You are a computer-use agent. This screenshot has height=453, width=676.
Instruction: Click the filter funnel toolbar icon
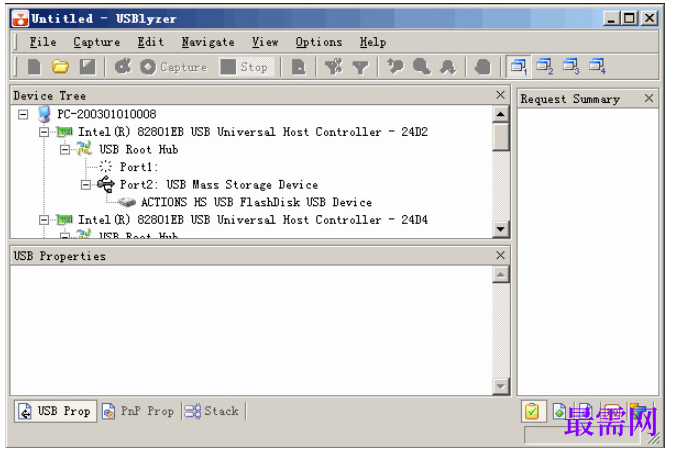(360, 67)
